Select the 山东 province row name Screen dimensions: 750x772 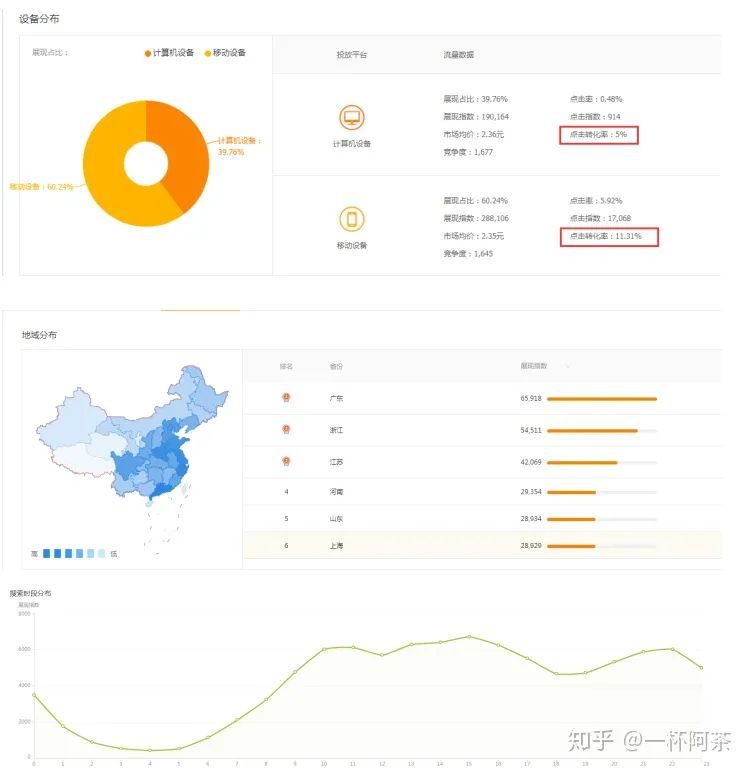(x=336, y=519)
